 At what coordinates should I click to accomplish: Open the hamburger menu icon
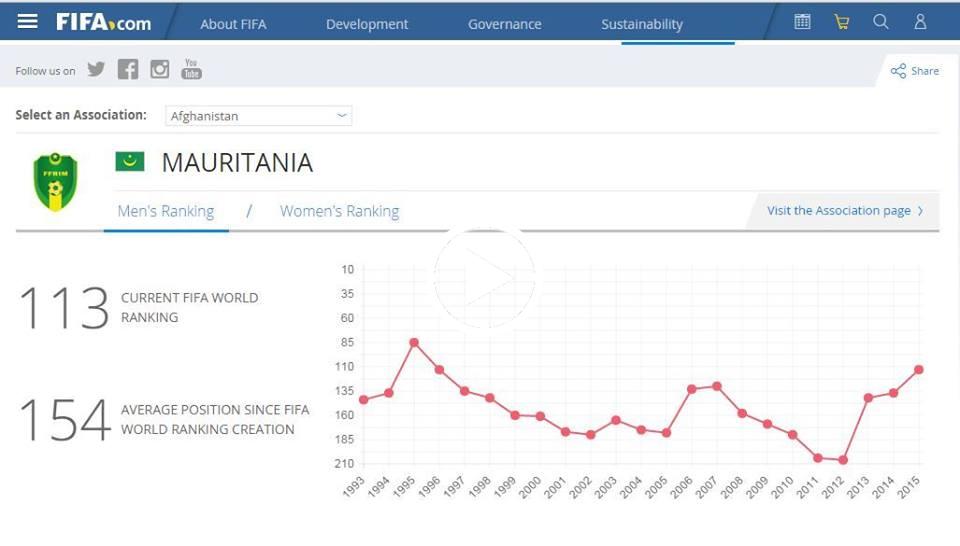(x=27, y=22)
